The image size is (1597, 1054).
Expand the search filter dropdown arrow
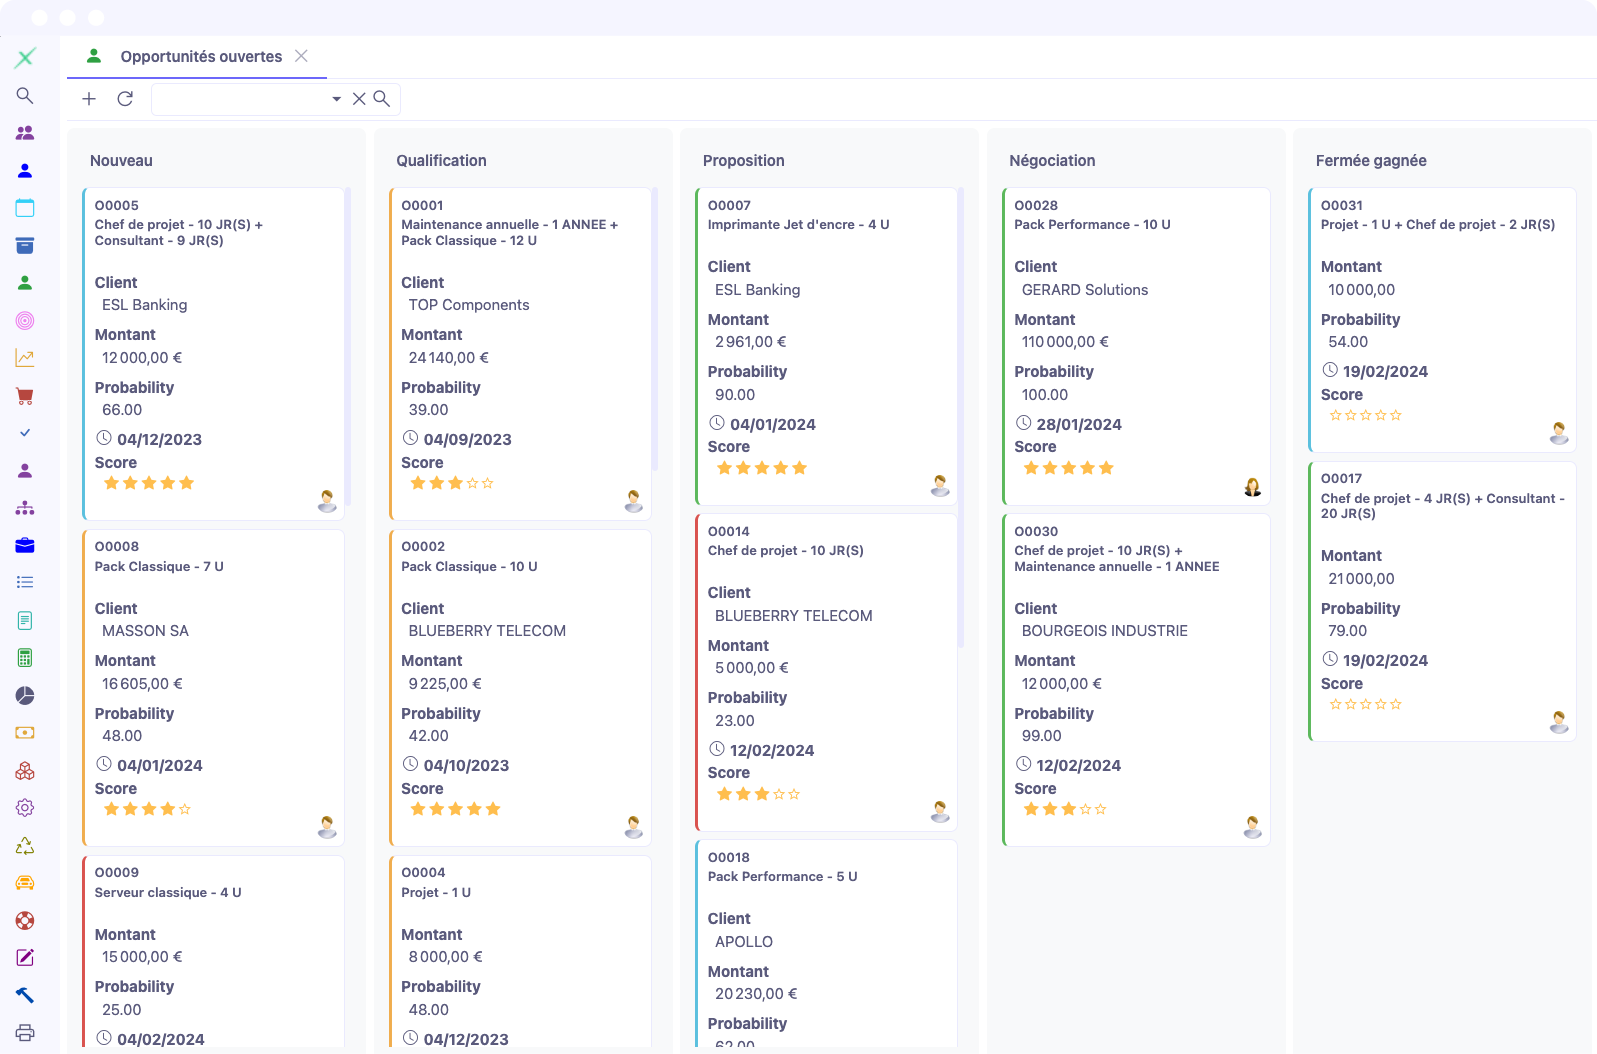(x=336, y=99)
